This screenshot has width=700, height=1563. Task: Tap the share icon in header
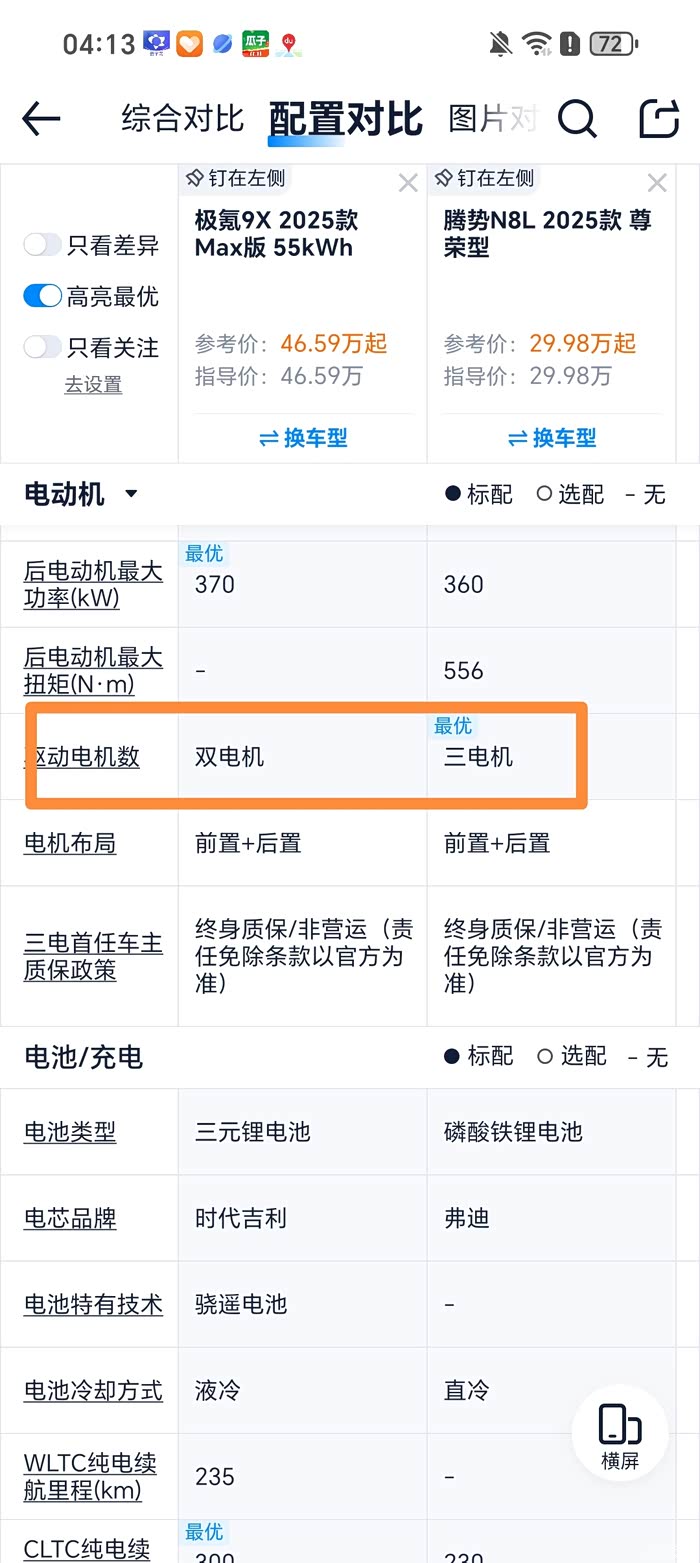pyautogui.click(x=659, y=118)
